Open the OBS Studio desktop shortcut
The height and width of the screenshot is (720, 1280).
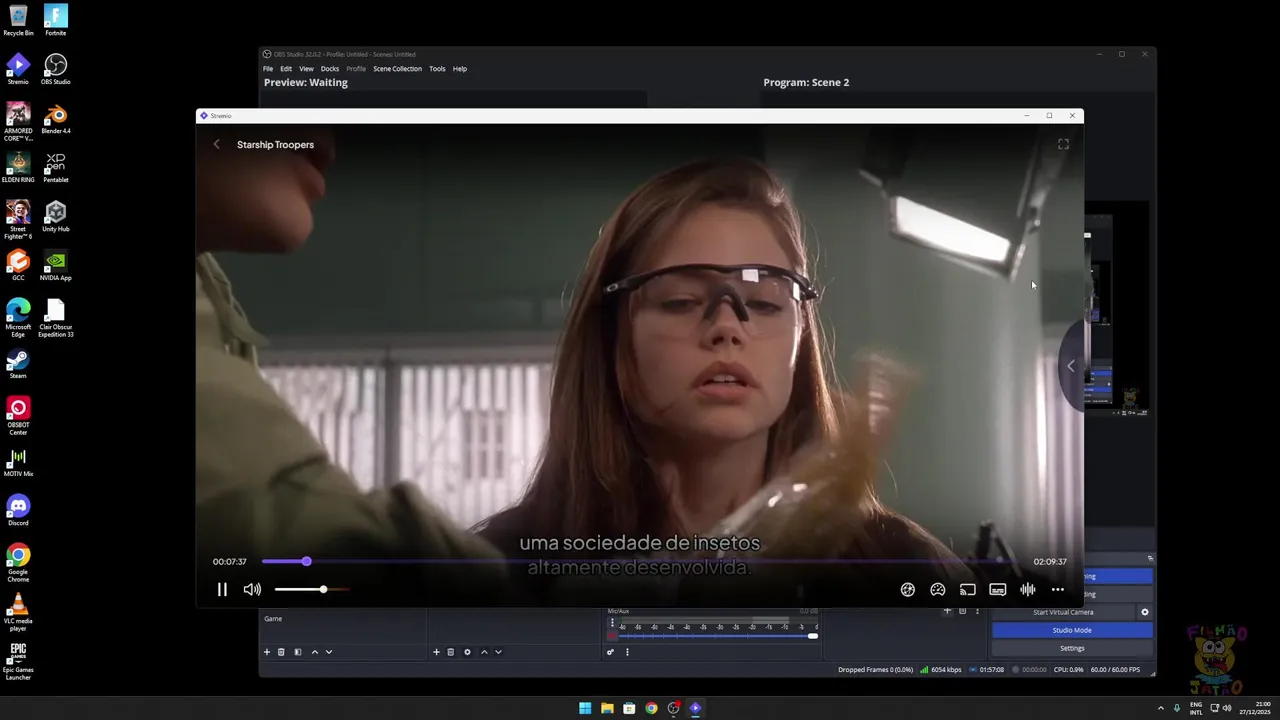[56, 69]
